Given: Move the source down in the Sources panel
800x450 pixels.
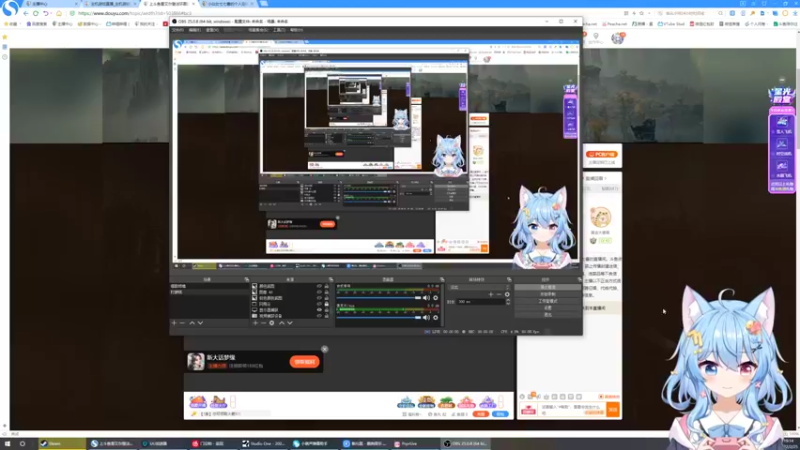Looking at the screenshot, I should 290,323.
